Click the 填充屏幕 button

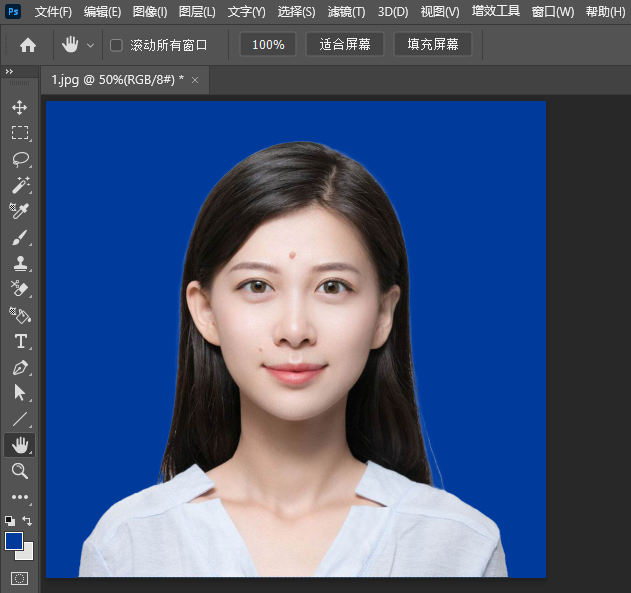(x=433, y=44)
